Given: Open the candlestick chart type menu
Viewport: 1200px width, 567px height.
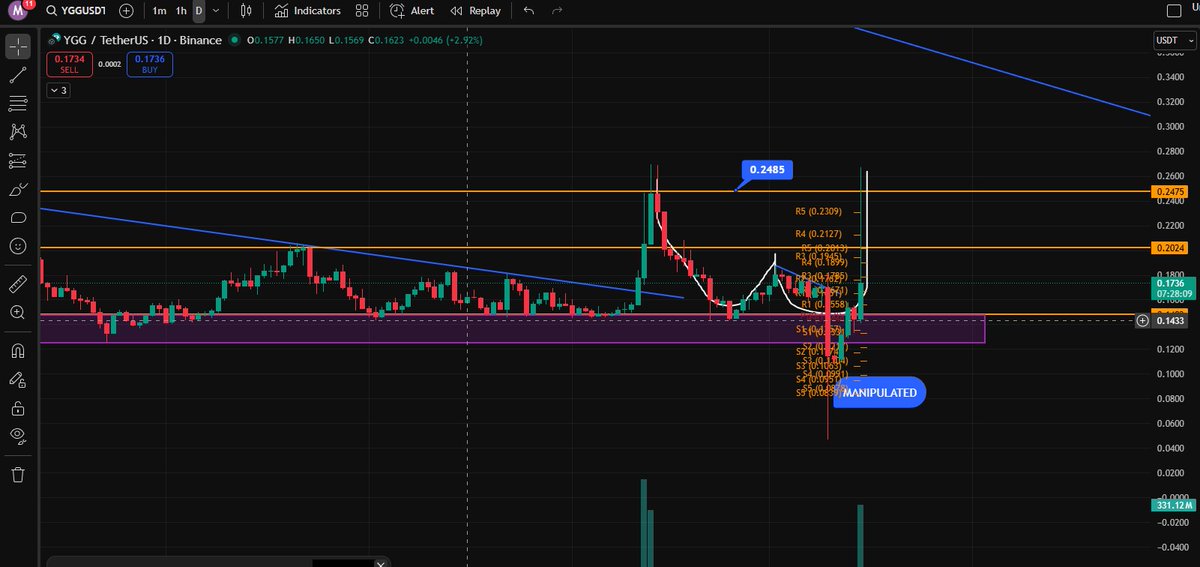Looking at the screenshot, I should click(x=246, y=11).
